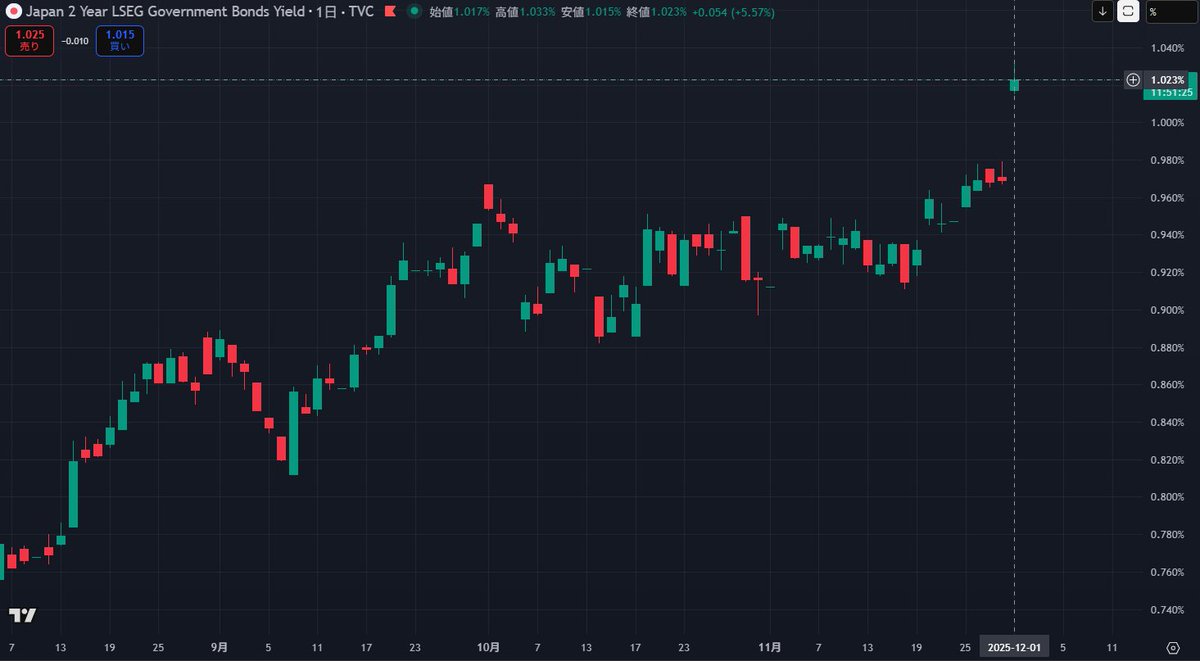Click the 0.900% tick on price axis
This screenshot has height=661, width=1200.
point(1168,310)
